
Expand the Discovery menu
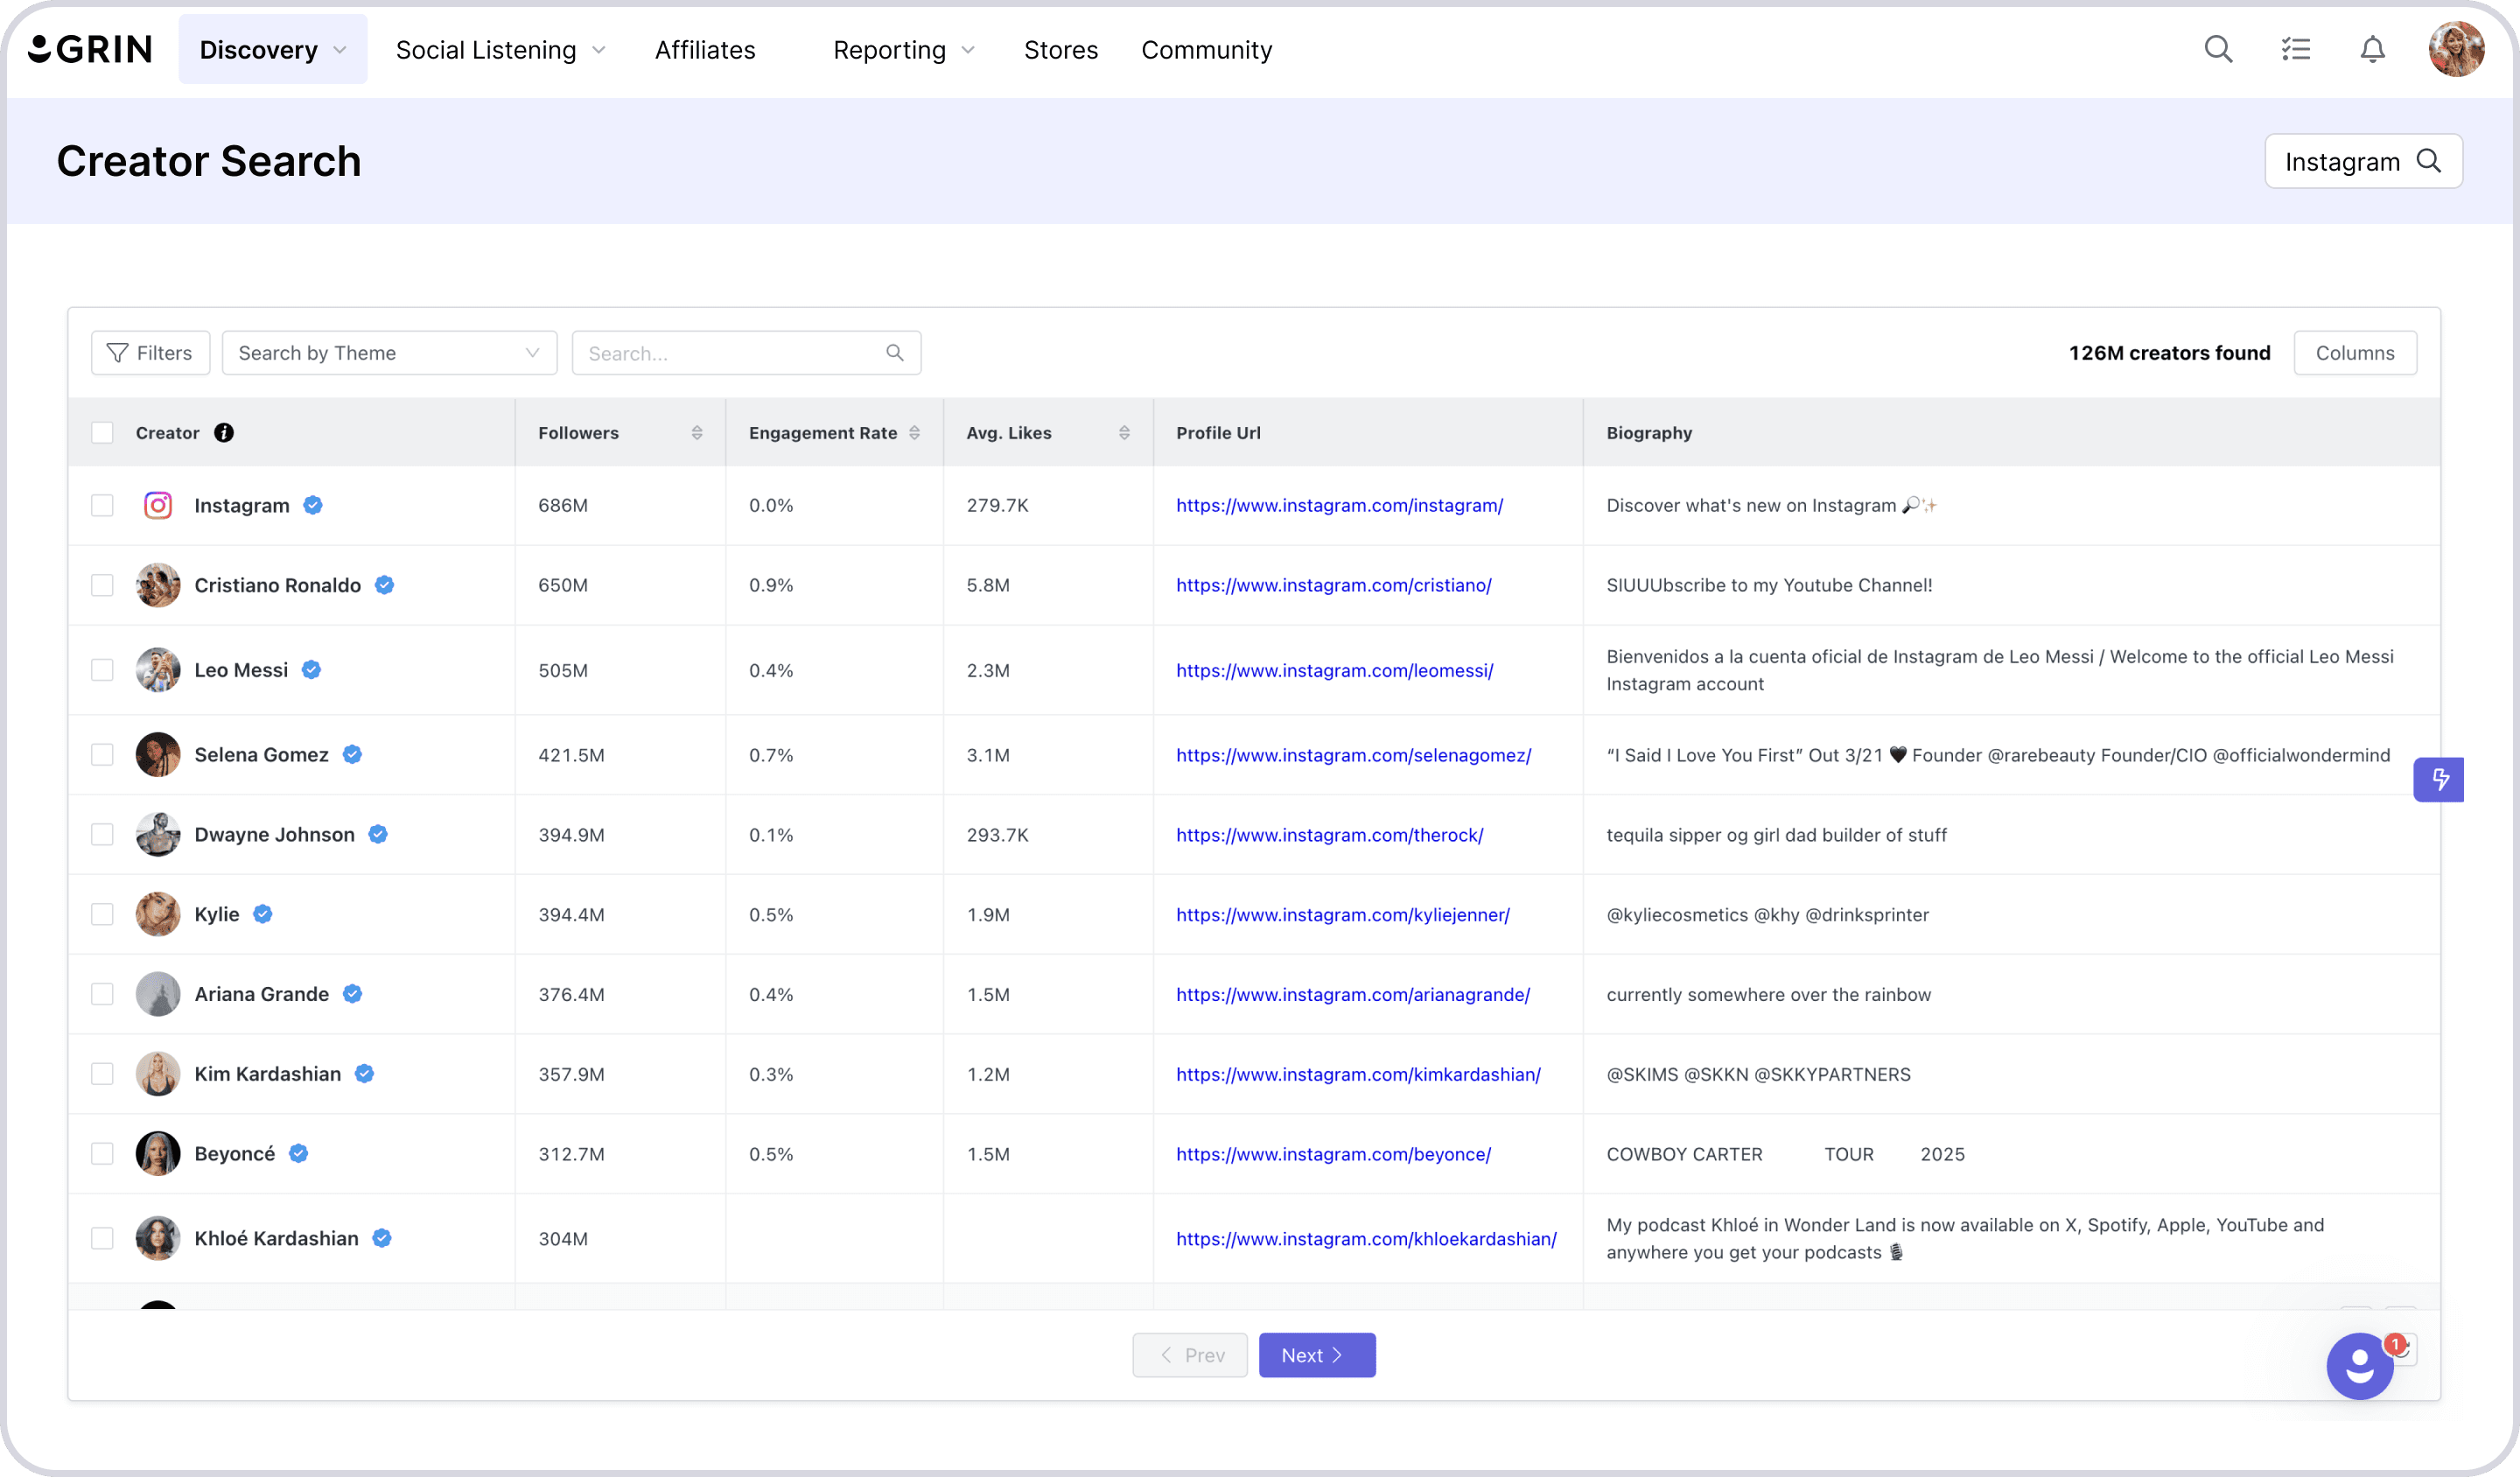[273, 49]
